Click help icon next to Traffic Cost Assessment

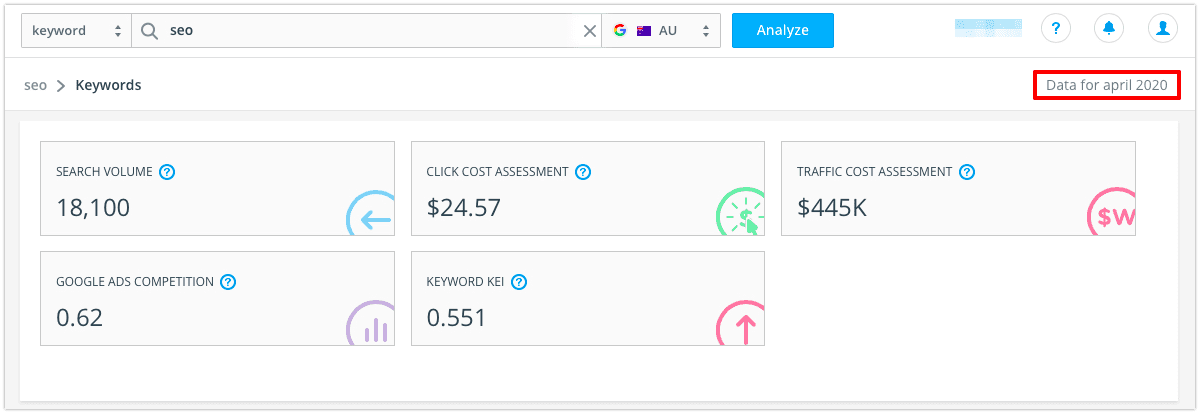coord(967,172)
